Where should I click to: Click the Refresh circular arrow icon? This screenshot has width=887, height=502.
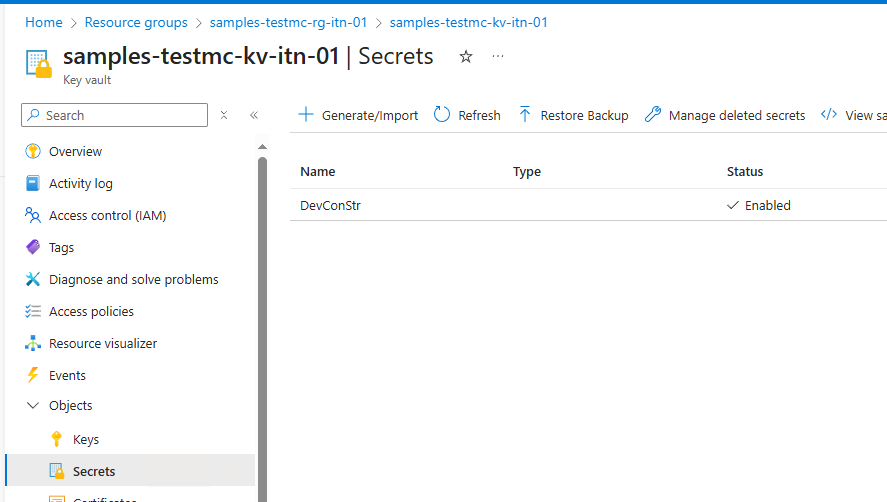tap(442, 115)
